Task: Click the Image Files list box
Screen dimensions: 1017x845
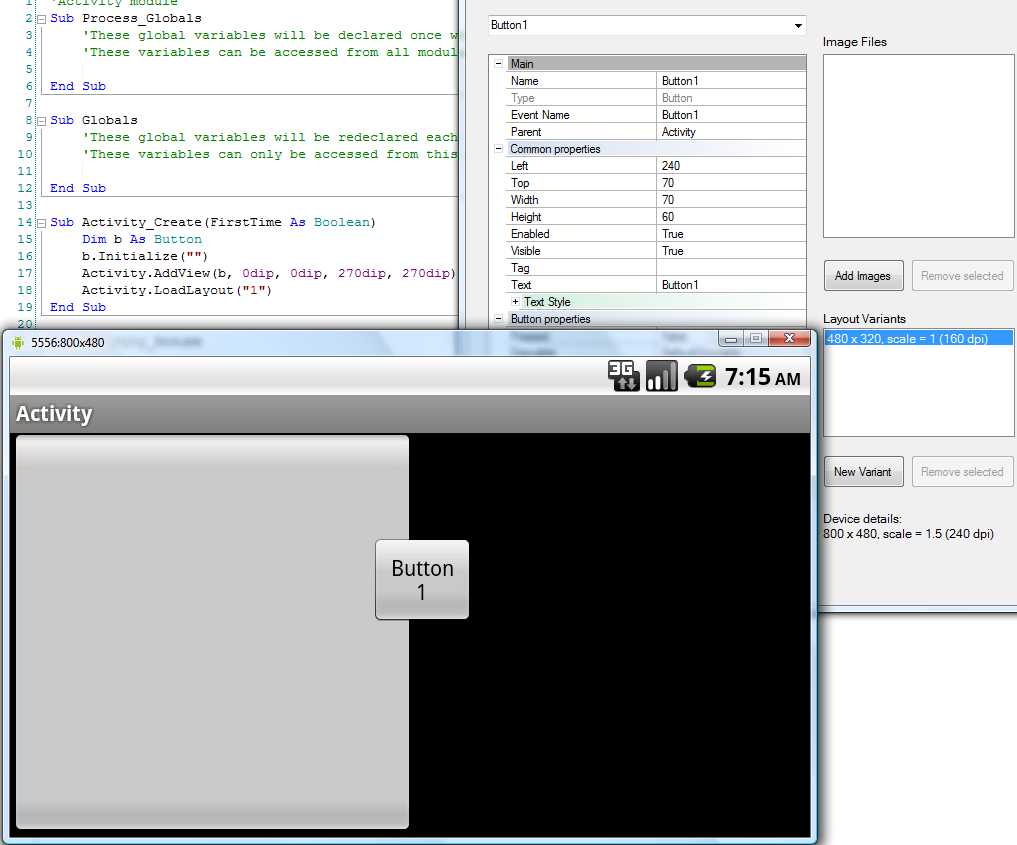Action: [x=918, y=146]
